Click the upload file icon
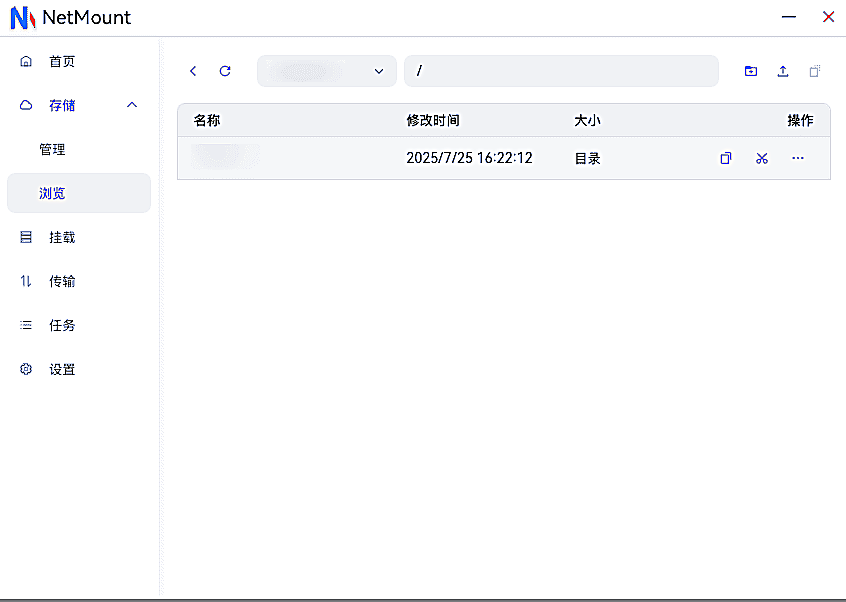The width and height of the screenshot is (846, 602). point(783,71)
